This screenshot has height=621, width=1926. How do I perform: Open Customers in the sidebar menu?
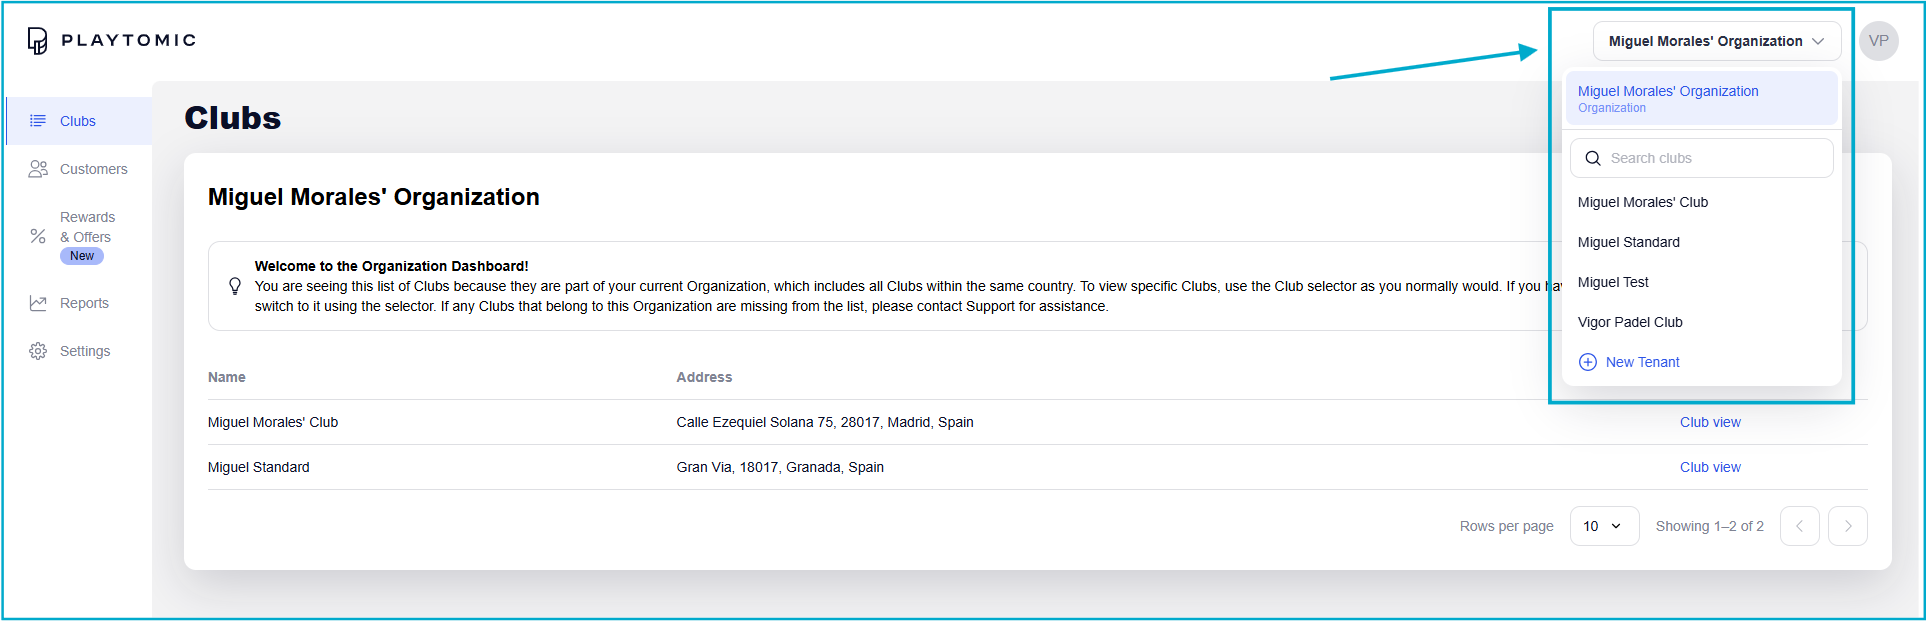coord(79,169)
